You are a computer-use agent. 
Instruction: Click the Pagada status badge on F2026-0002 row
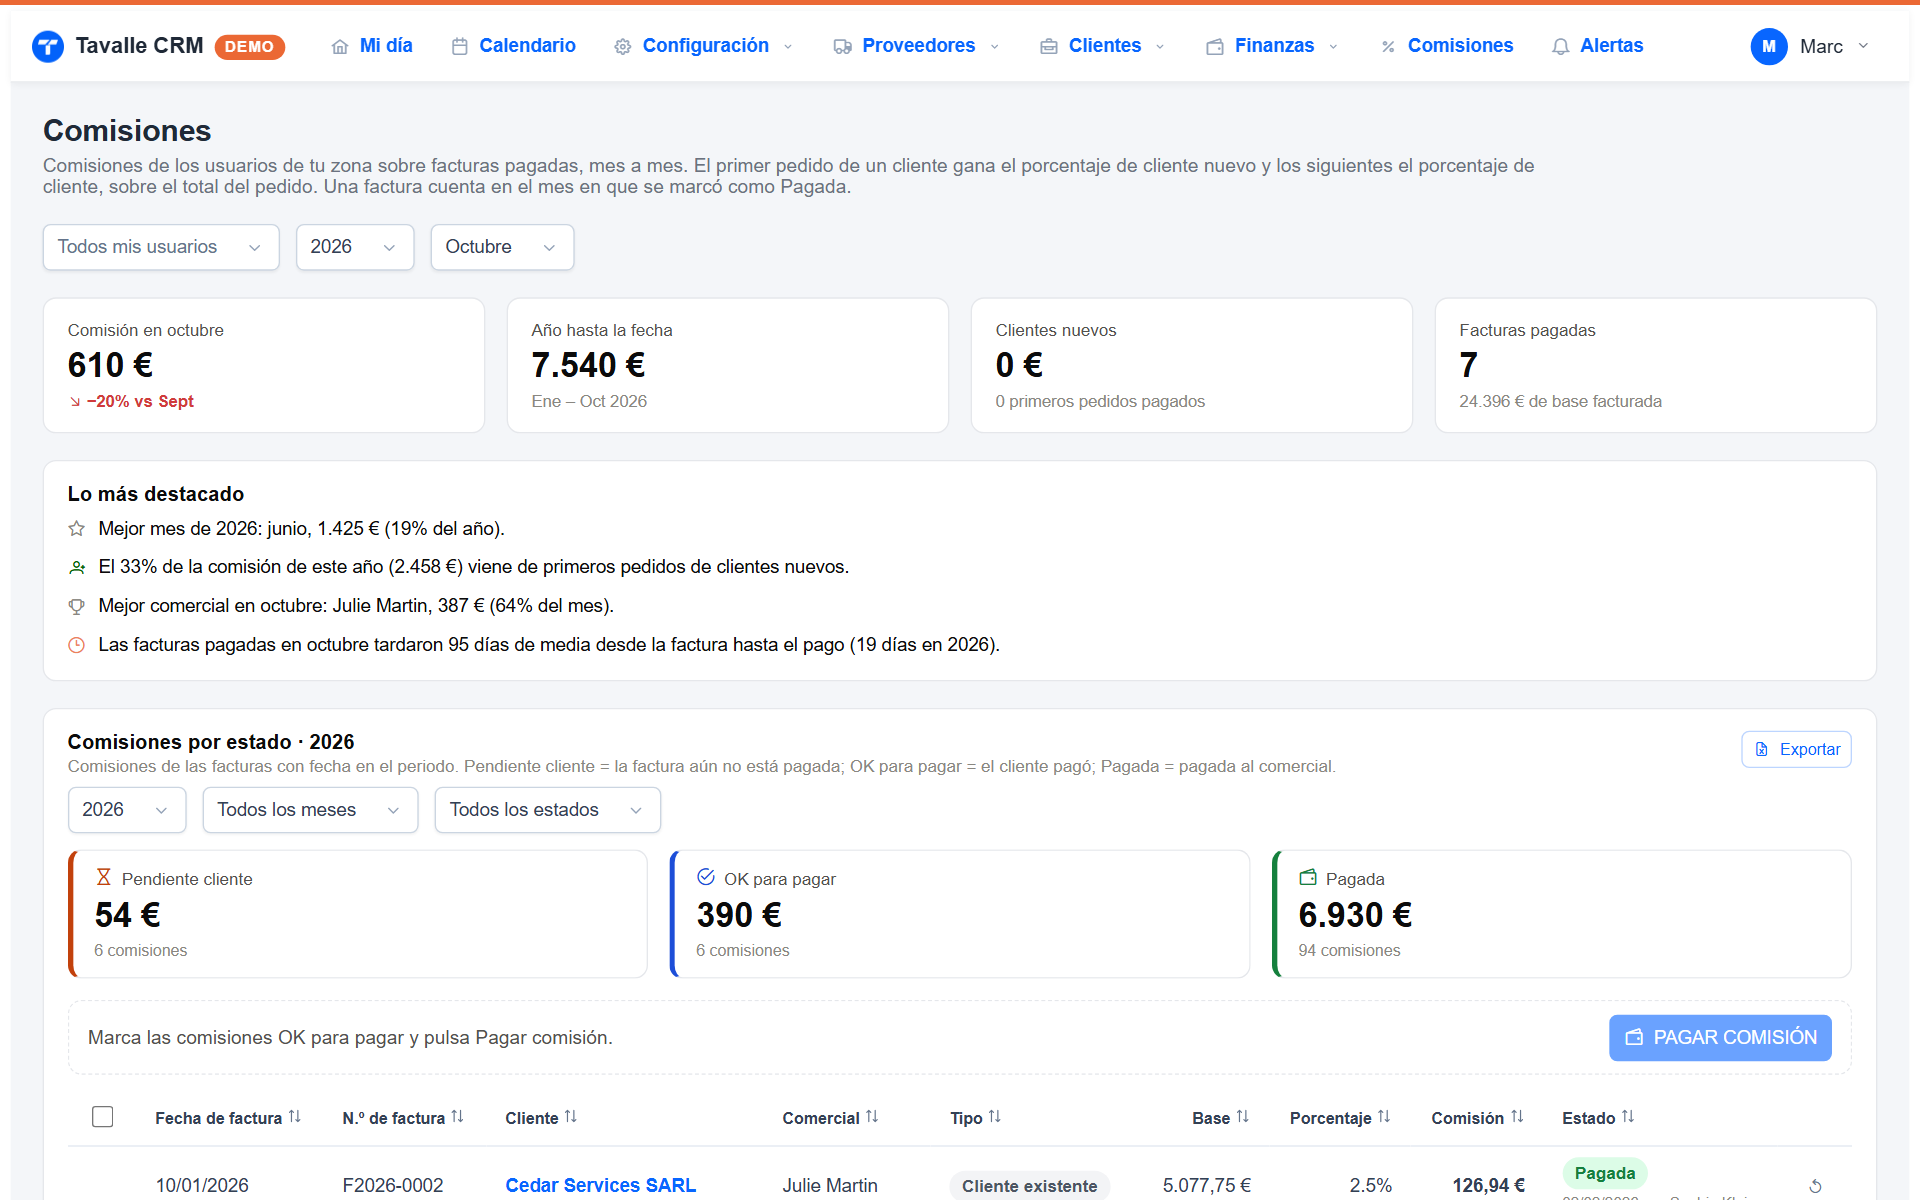(x=1605, y=1173)
